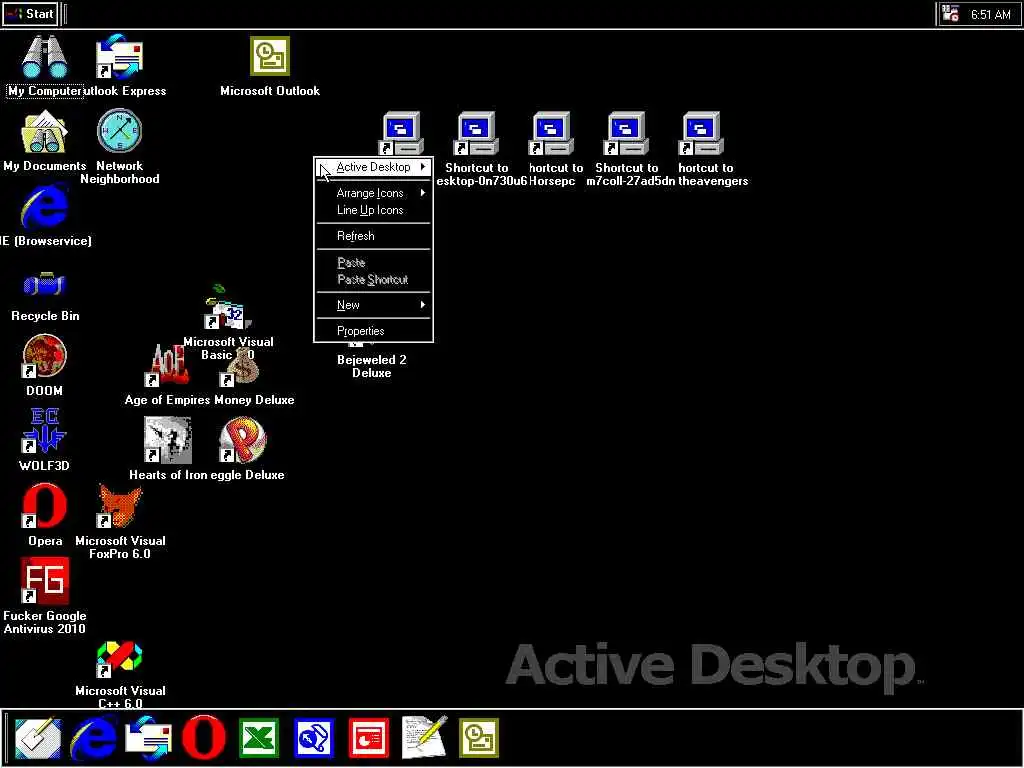Launch Internet Explorer from bottom bar
The height and width of the screenshot is (768, 1024).
(95, 738)
